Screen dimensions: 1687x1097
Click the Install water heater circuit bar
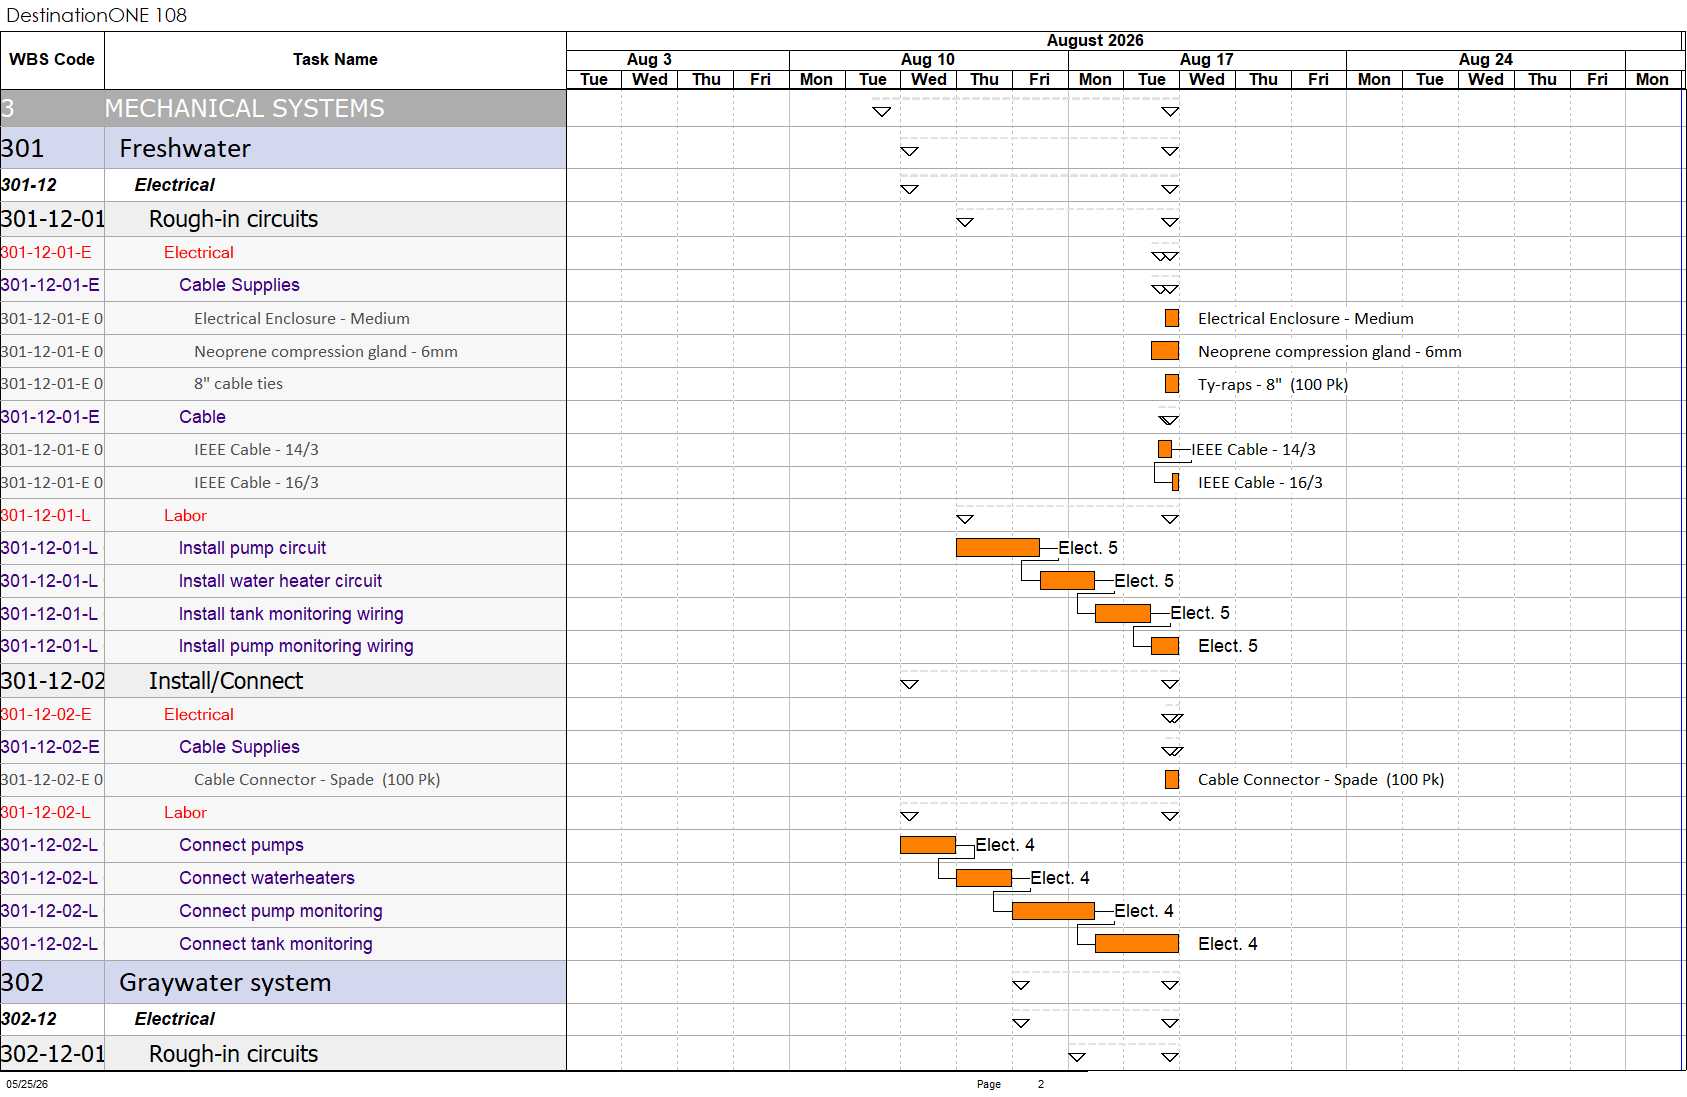tap(1067, 580)
